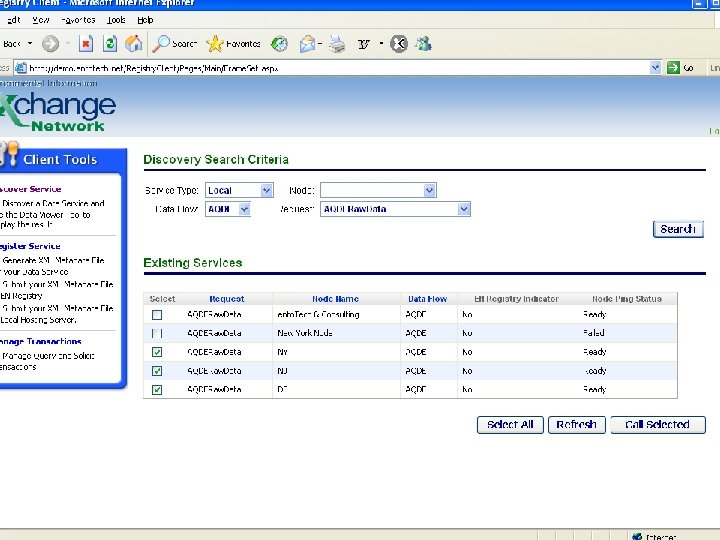Click the Search button

(677, 229)
